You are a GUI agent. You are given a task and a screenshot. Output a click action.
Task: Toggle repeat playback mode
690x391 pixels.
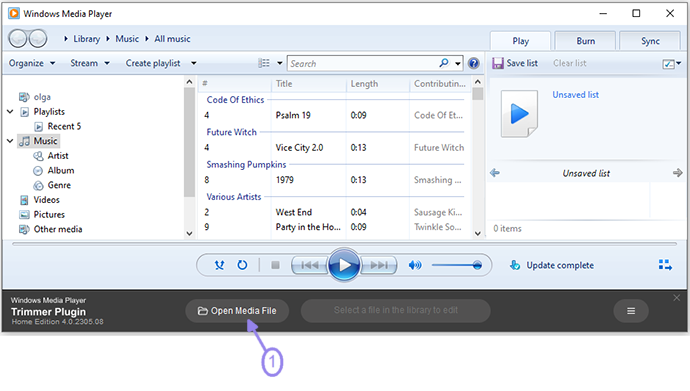coord(242,265)
